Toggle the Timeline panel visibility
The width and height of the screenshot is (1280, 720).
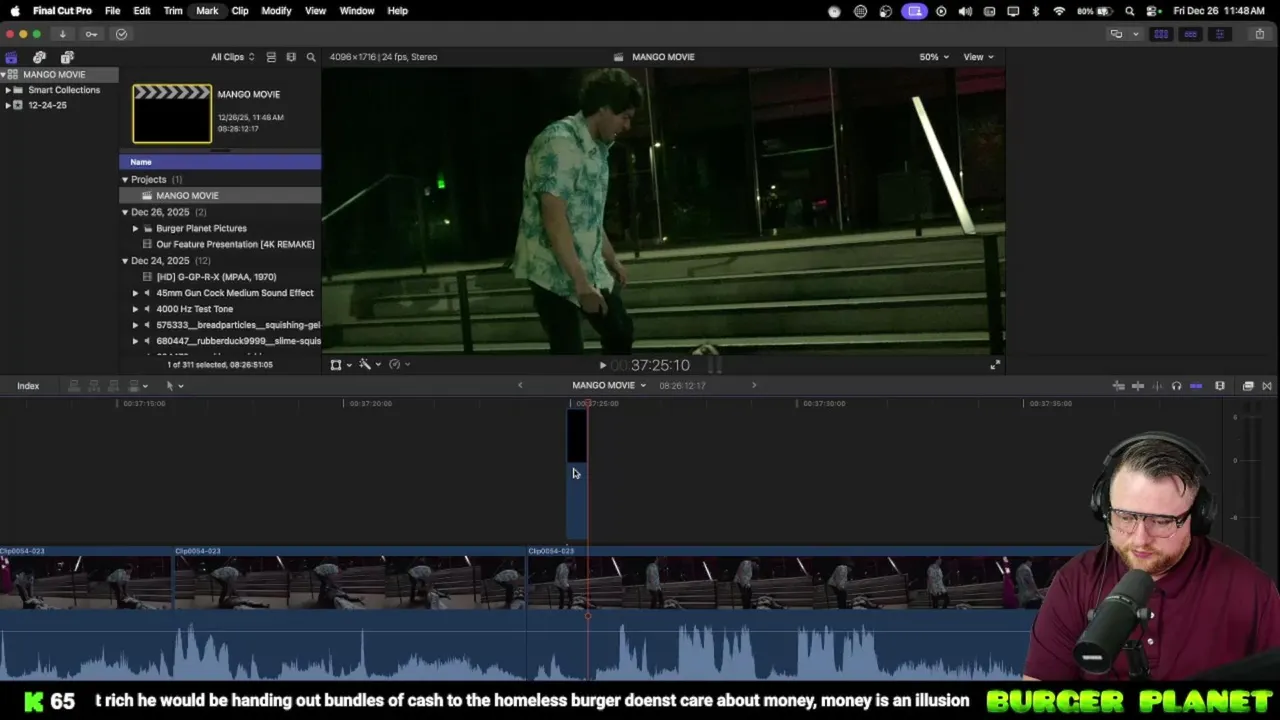pos(1190,34)
